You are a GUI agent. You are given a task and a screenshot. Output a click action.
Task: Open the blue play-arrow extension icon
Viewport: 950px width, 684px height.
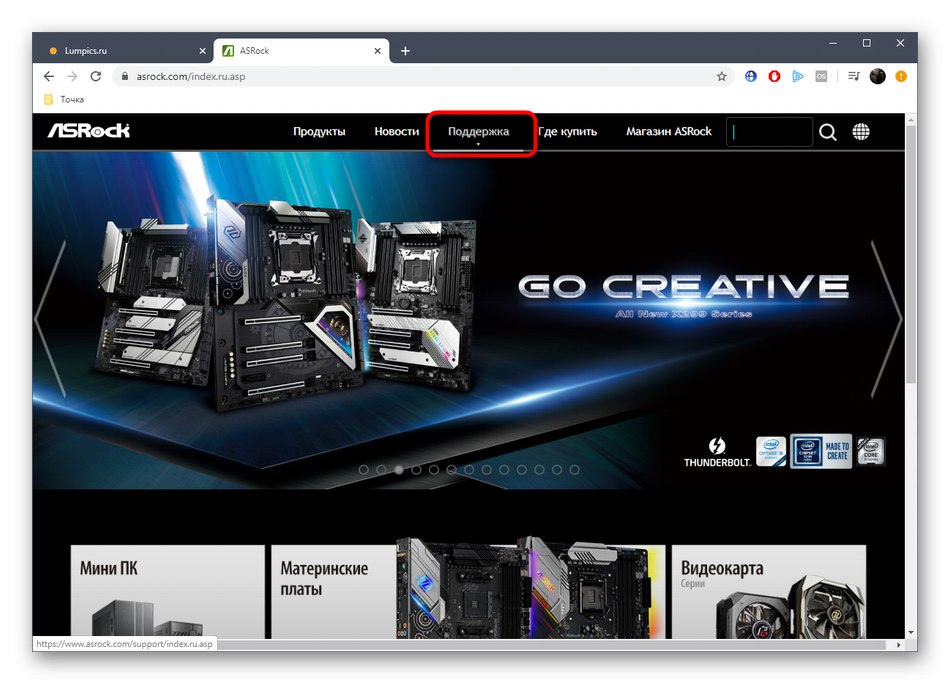pyautogui.click(x=798, y=76)
